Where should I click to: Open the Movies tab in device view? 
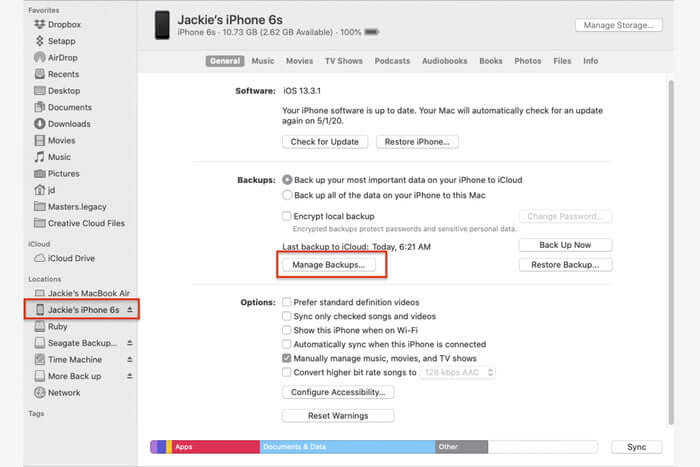[x=300, y=61]
